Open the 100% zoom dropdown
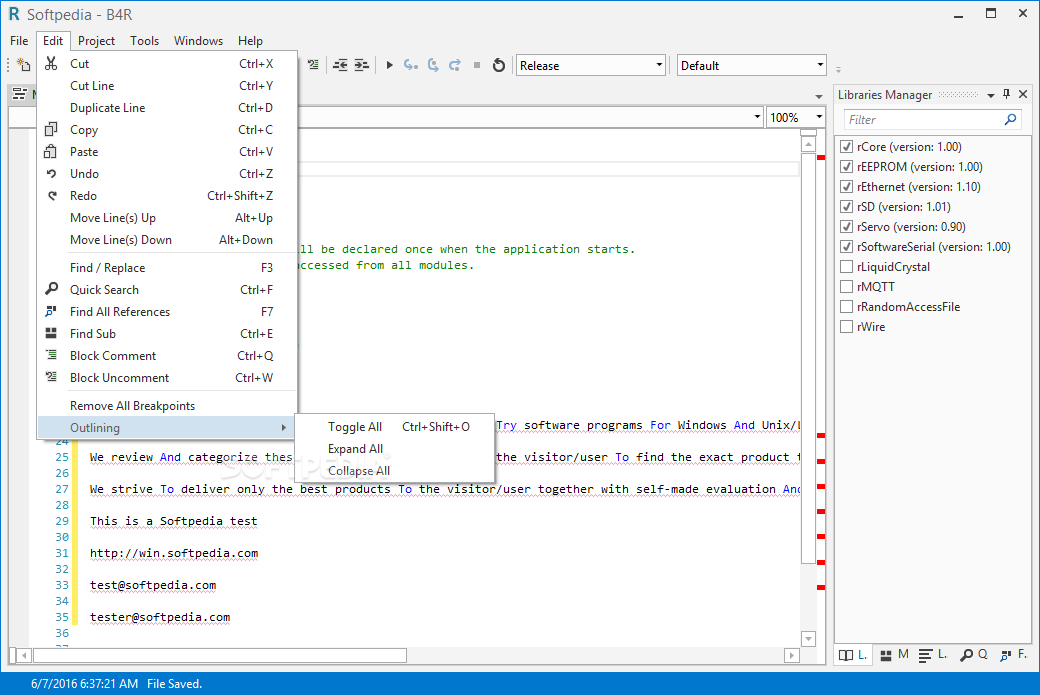 795,117
